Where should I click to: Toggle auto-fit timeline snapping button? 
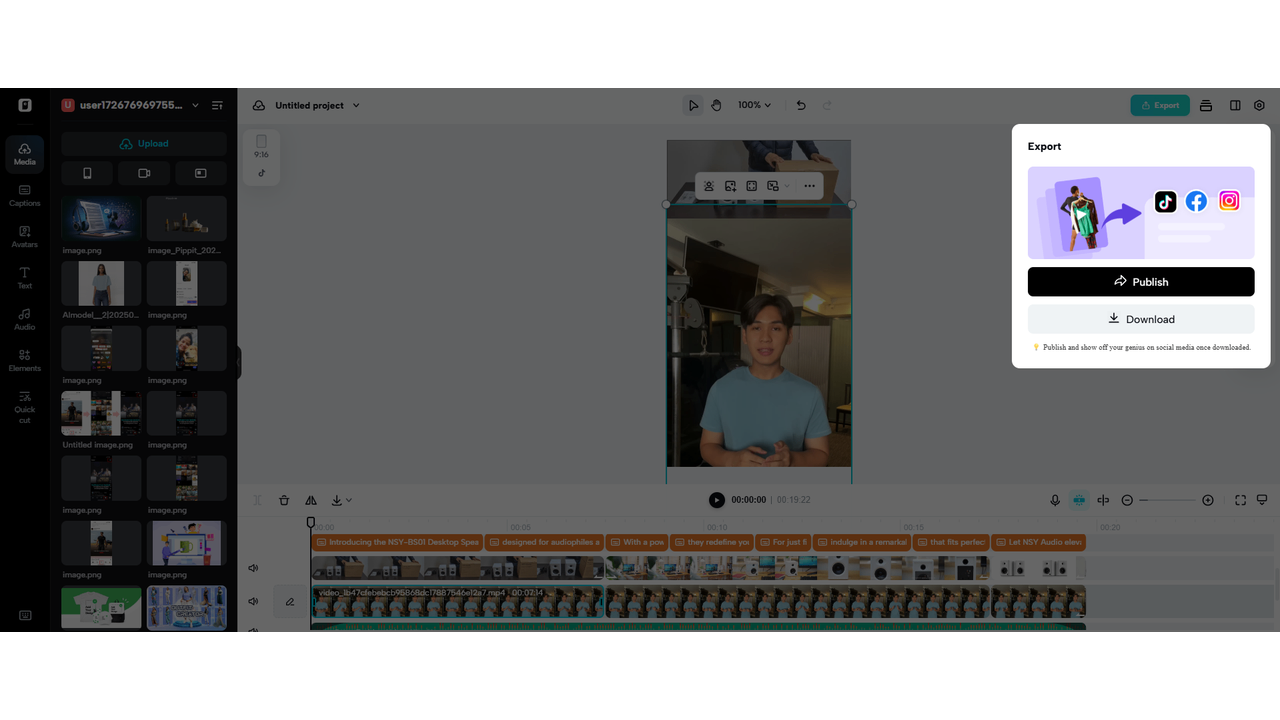(1079, 500)
